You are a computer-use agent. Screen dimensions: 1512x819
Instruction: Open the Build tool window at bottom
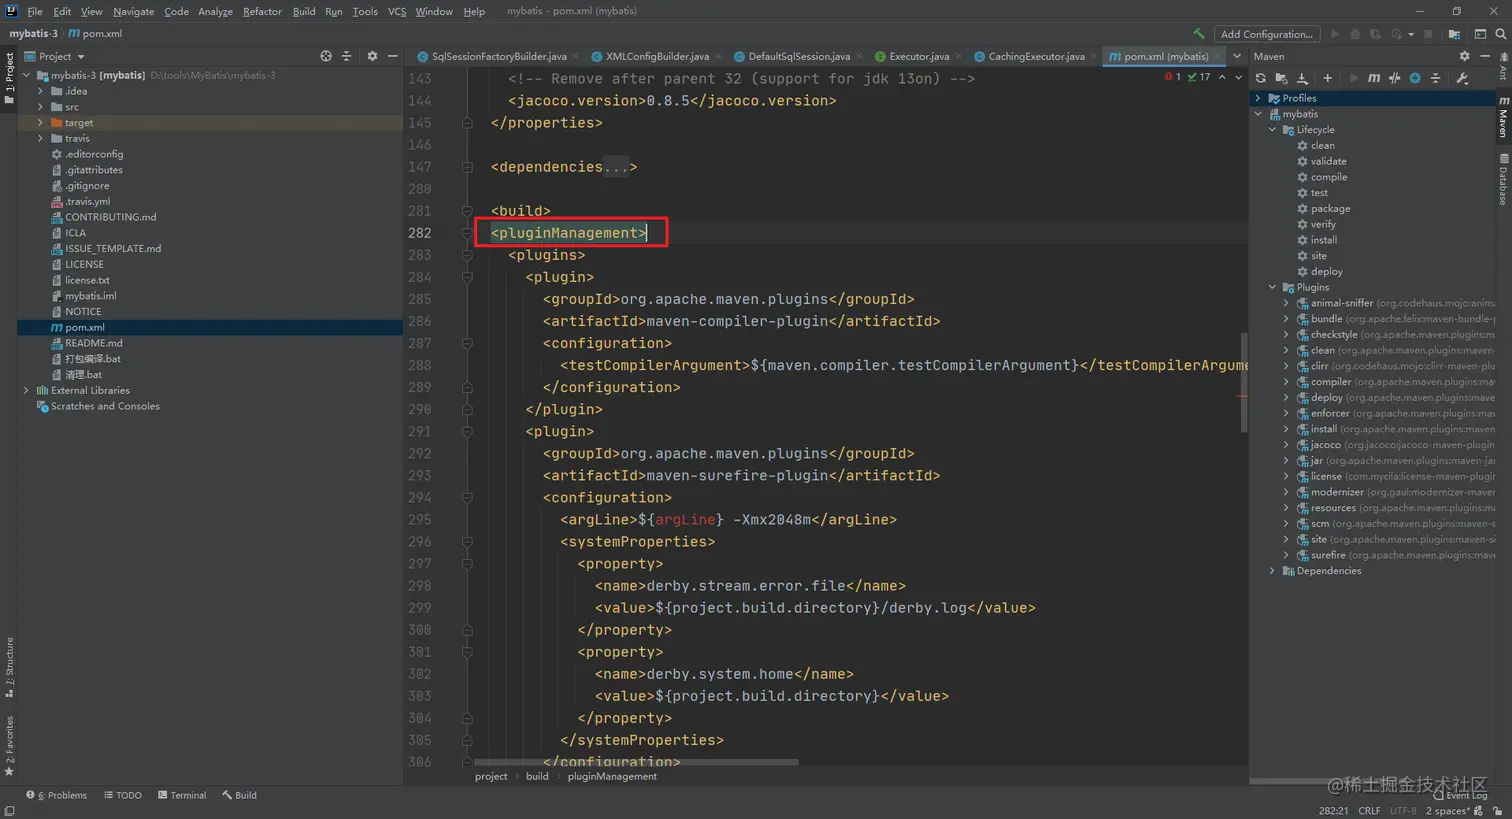(240, 795)
